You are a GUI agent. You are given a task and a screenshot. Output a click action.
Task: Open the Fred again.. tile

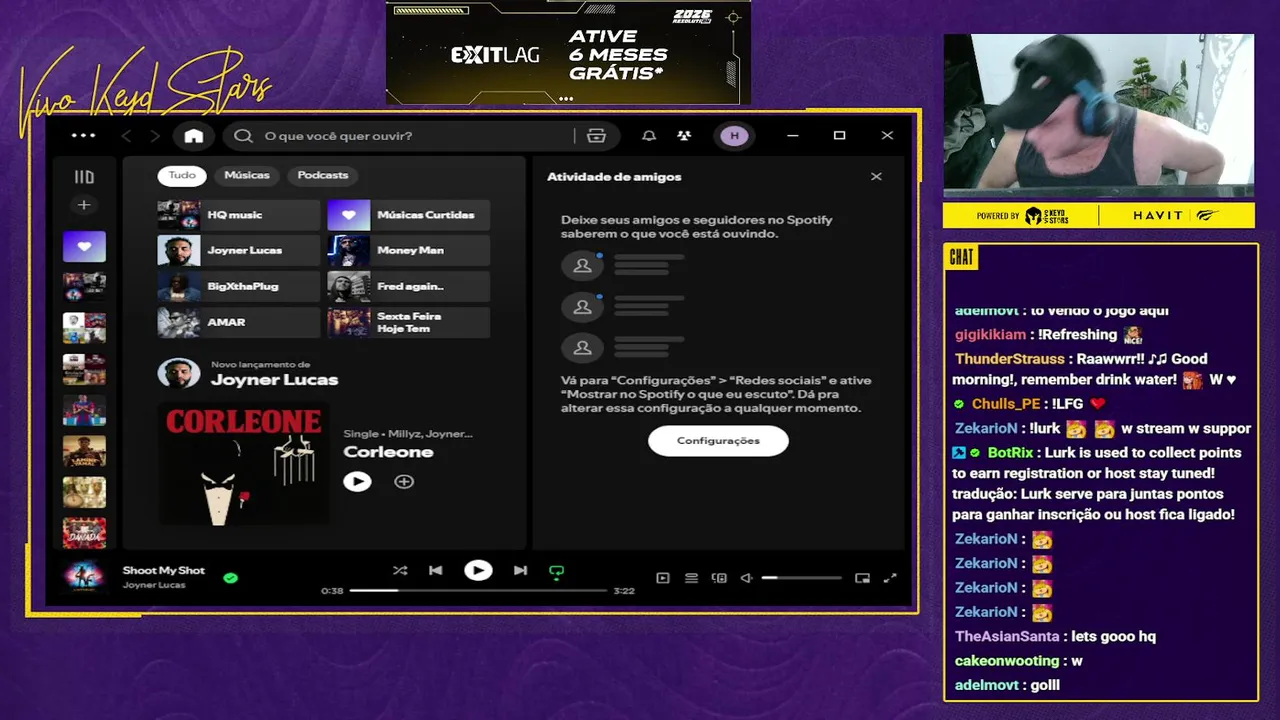point(408,287)
